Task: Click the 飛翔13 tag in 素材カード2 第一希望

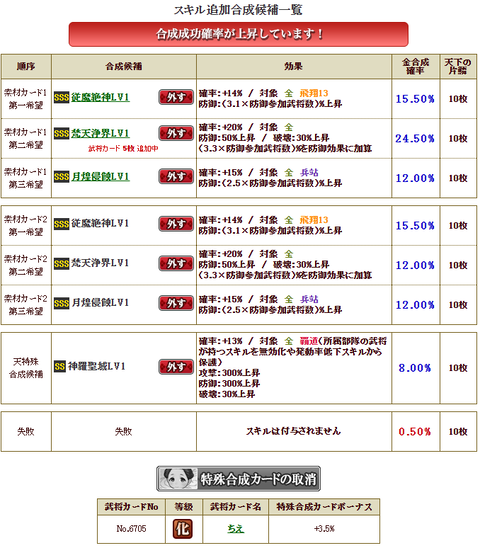Action: coord(314,220)
